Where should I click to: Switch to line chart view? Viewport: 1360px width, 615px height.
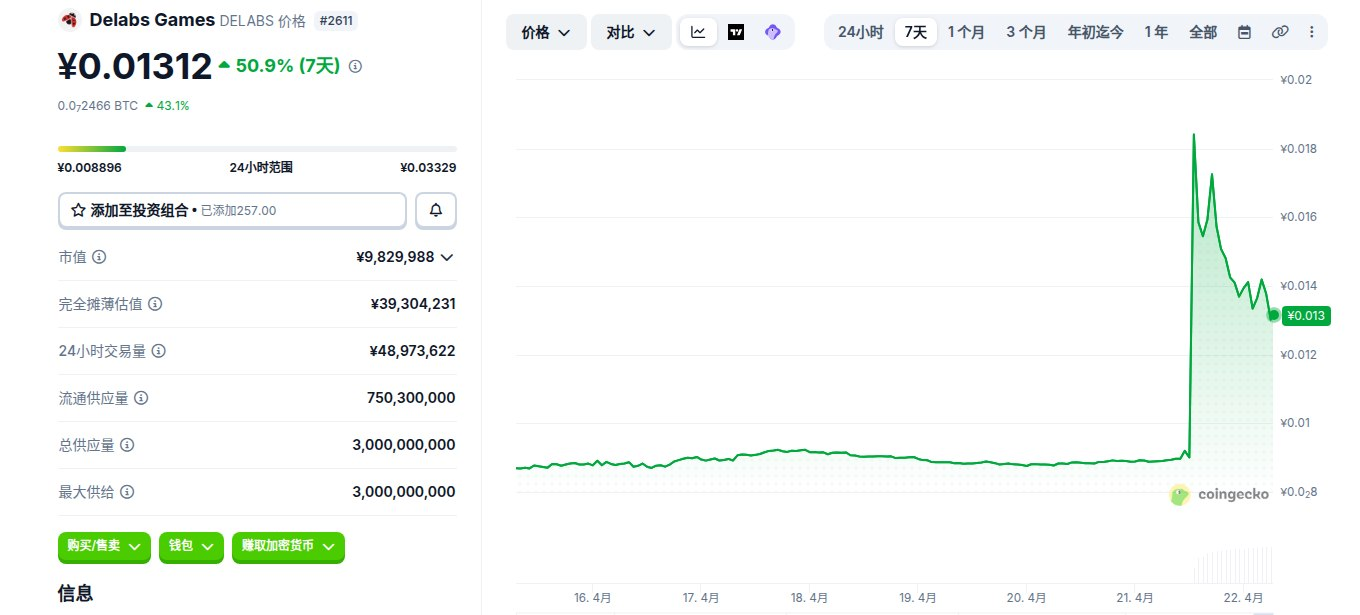coord(698,32)
